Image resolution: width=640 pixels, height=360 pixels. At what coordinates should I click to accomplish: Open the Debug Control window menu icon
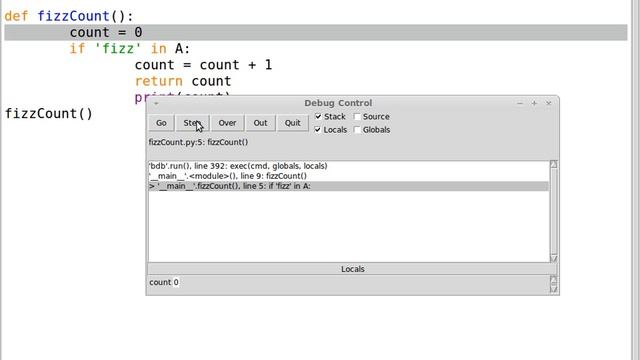pyautogui.click(x=156, y=104)
